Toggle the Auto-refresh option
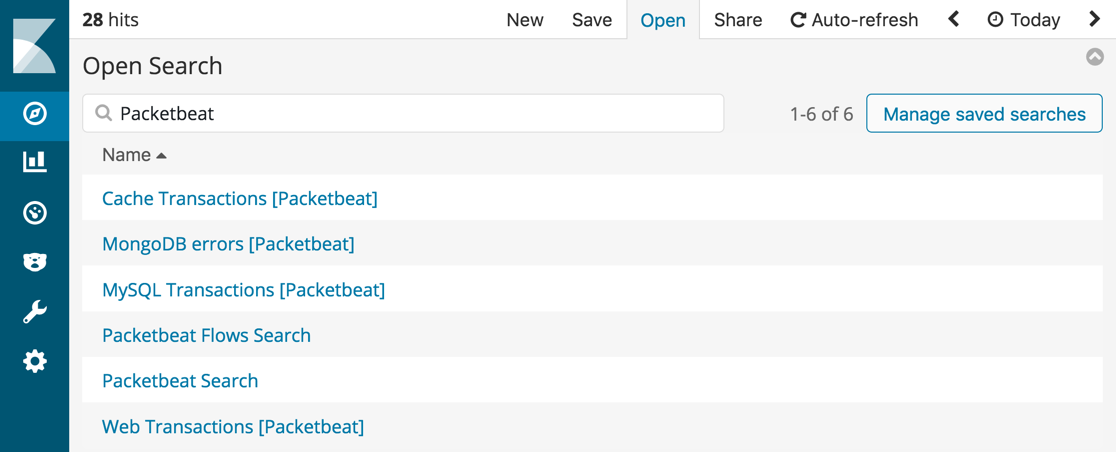 pyautogui.click(x=854, y=20)
